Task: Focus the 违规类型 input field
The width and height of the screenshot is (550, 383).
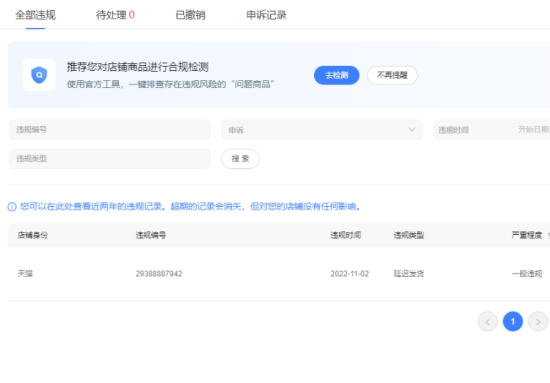Action: [110, 159]
